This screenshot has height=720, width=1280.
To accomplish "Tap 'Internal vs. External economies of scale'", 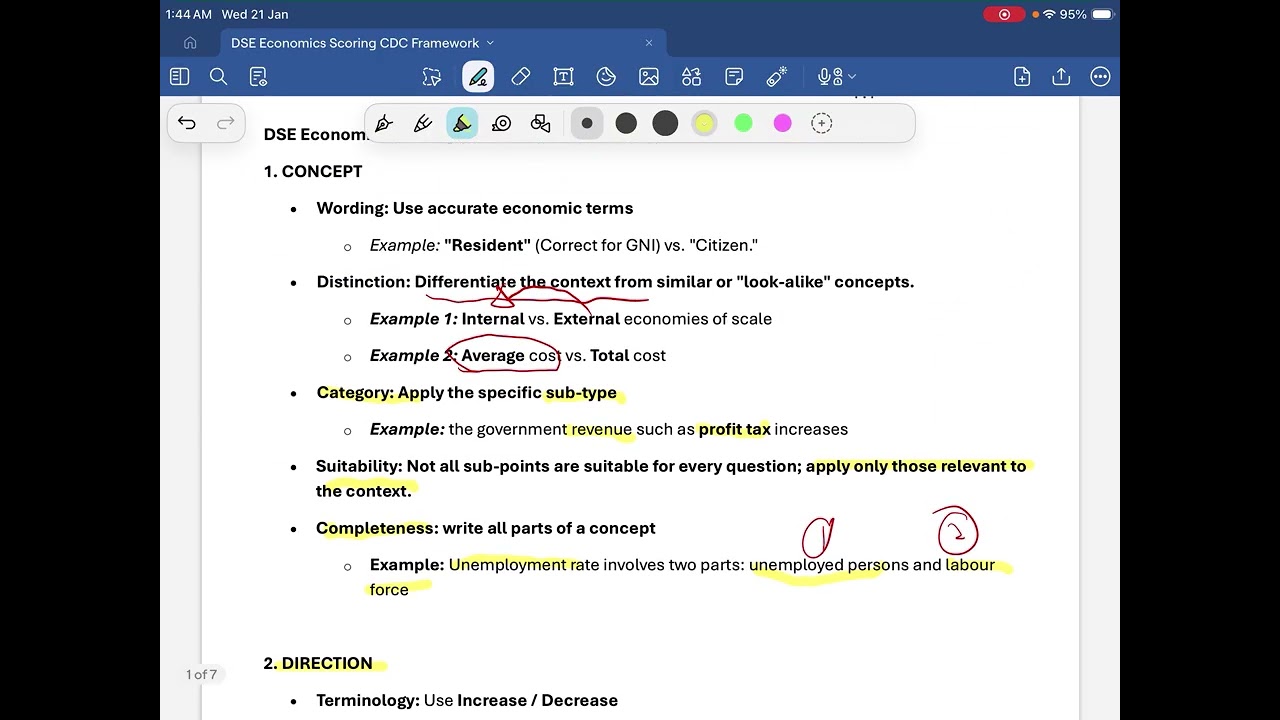I will (616, 319).
